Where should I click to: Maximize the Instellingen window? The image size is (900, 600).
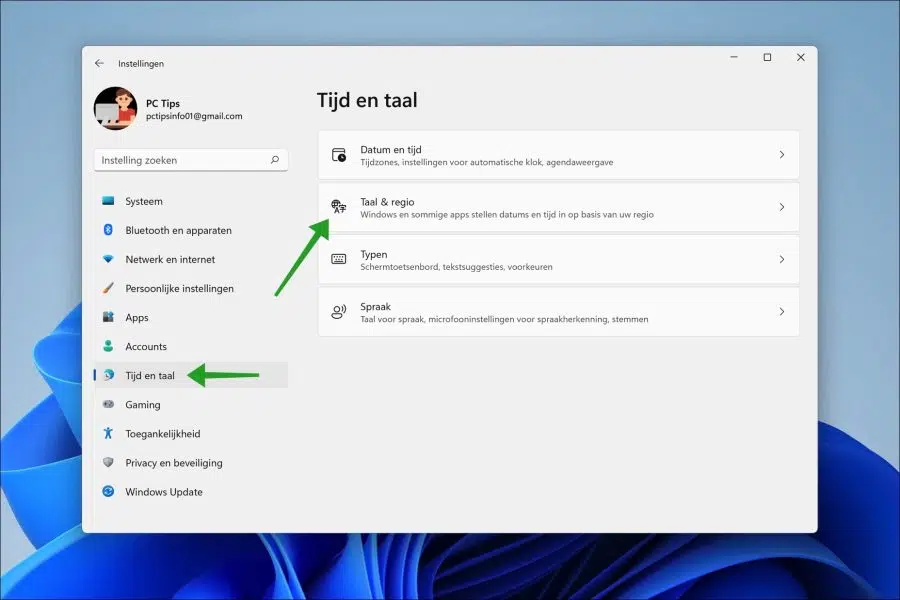coord(767,57)
